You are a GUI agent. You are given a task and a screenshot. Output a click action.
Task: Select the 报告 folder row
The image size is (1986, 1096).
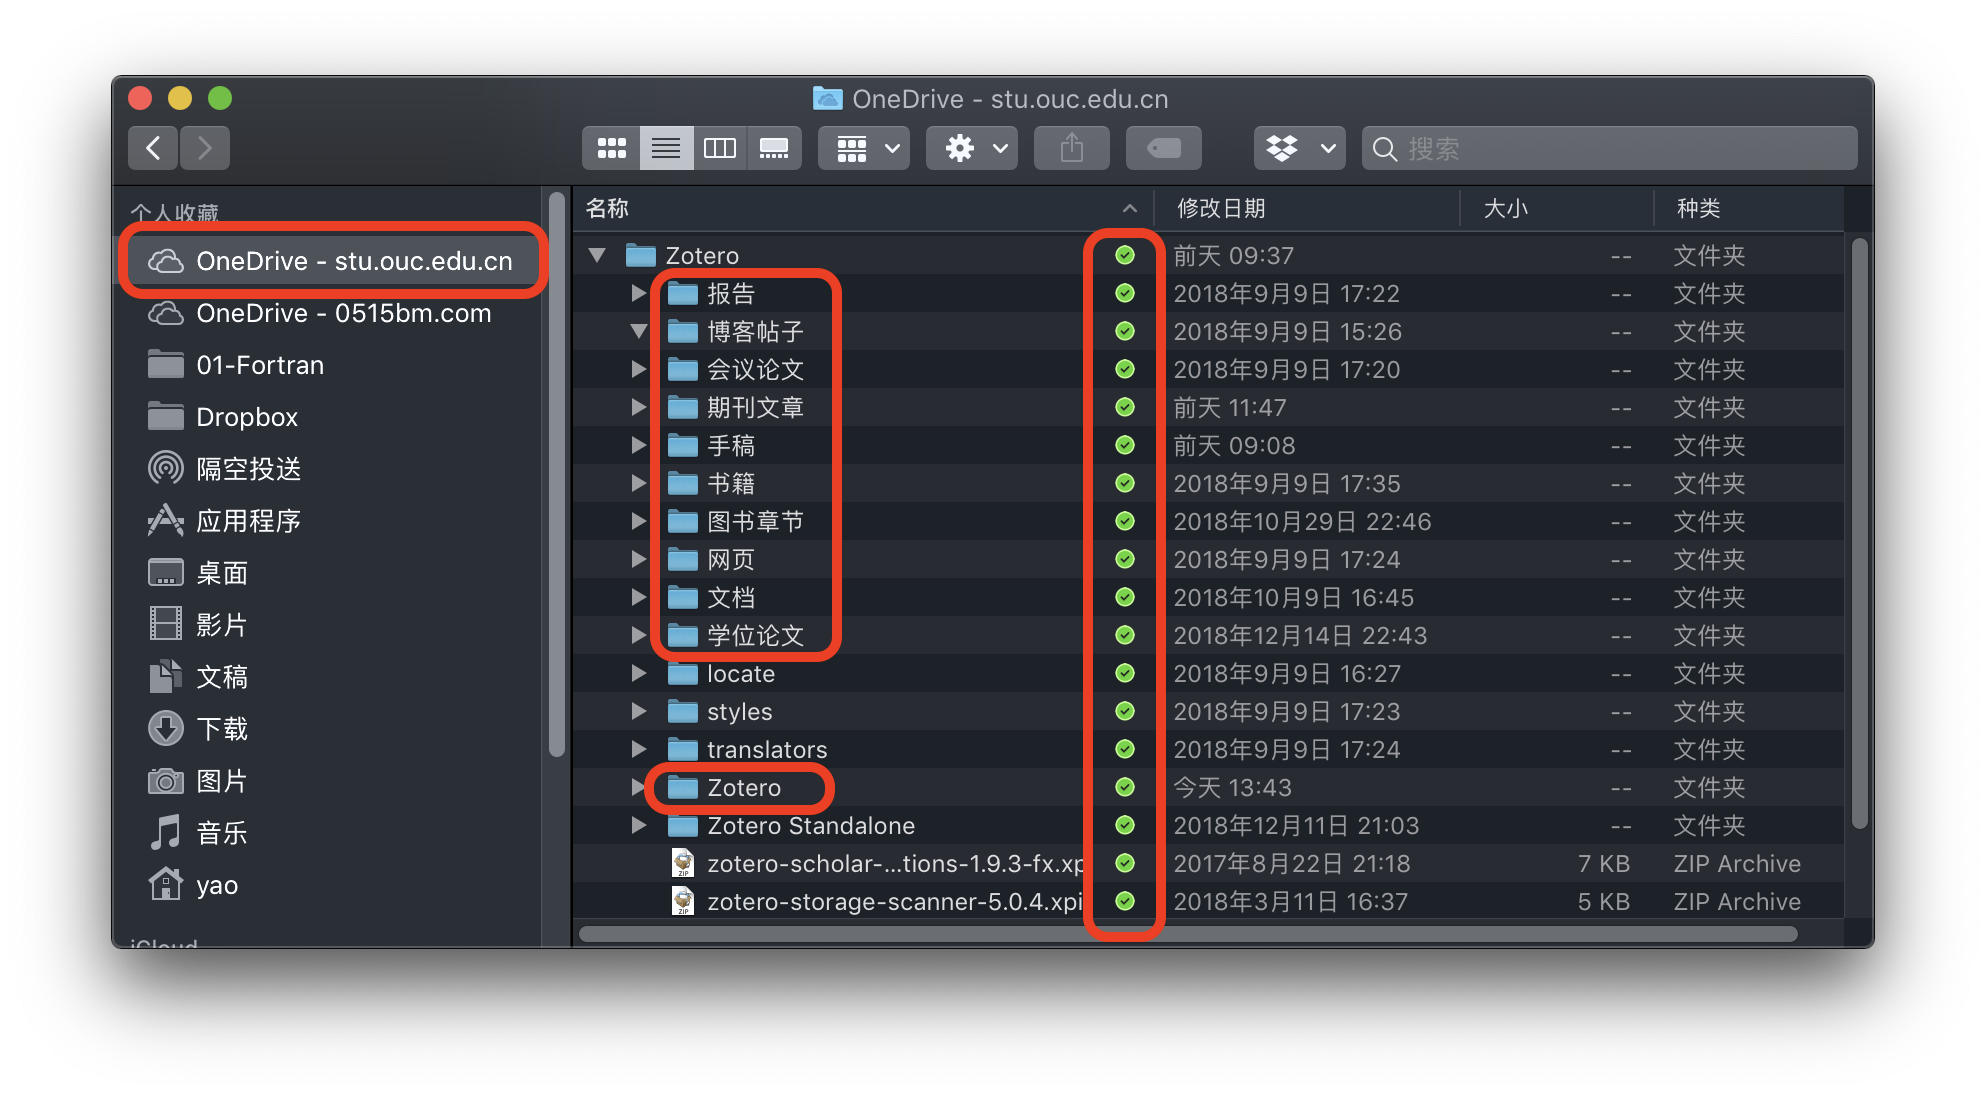pyautogui.click(x=1208, y=293)
